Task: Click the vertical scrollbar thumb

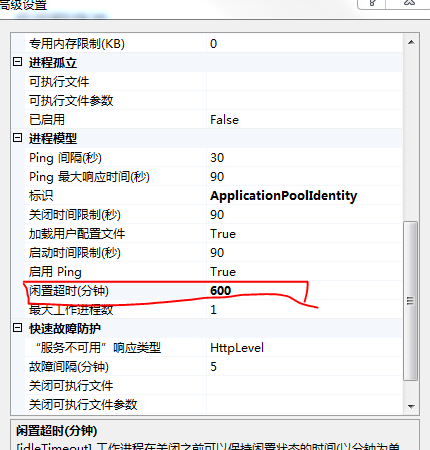Action: pyautogui.click(x=411, y=300)
